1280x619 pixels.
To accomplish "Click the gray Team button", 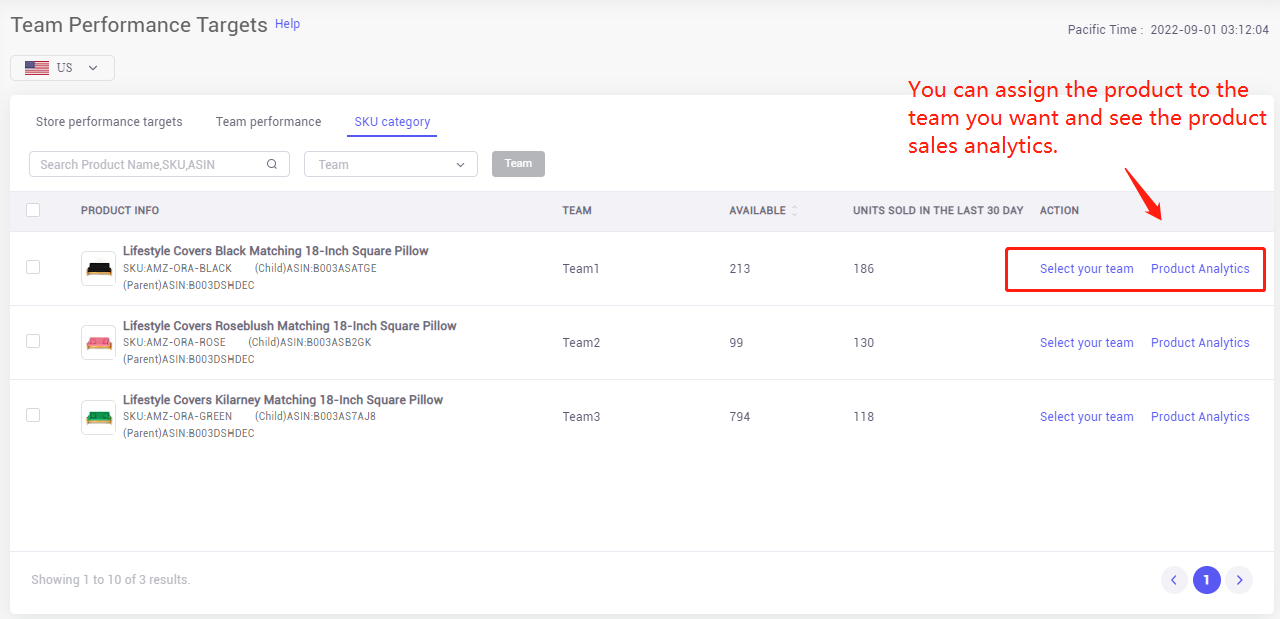I will 518,164.
